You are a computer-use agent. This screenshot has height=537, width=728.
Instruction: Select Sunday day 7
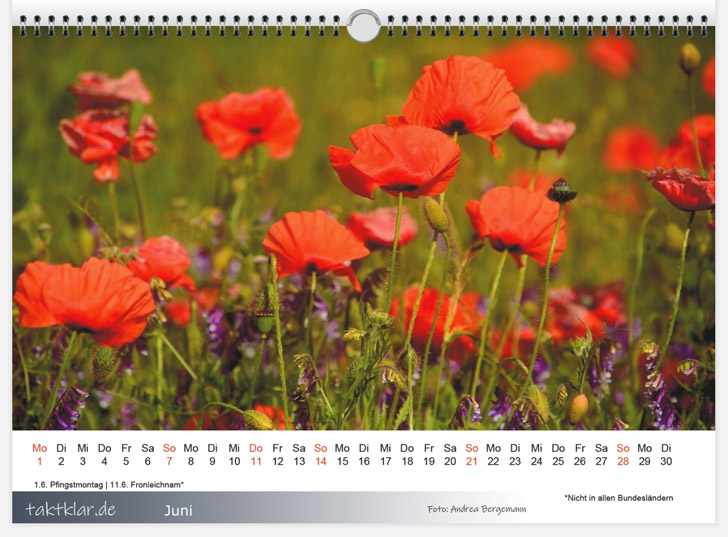(x=169, y=461)
